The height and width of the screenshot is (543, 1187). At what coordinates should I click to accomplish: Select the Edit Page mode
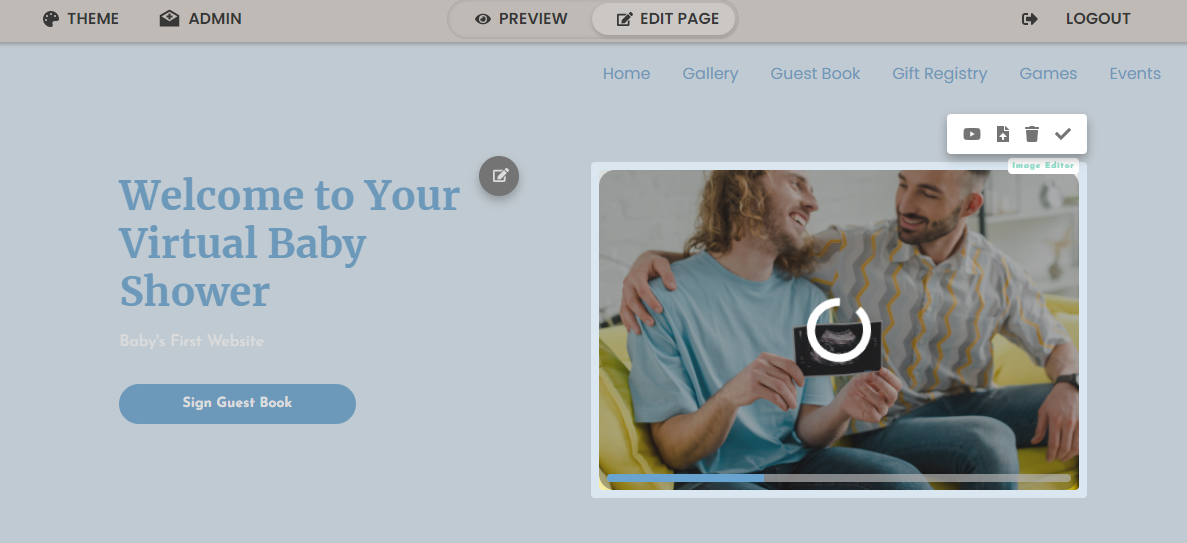(x=663, y=19)
